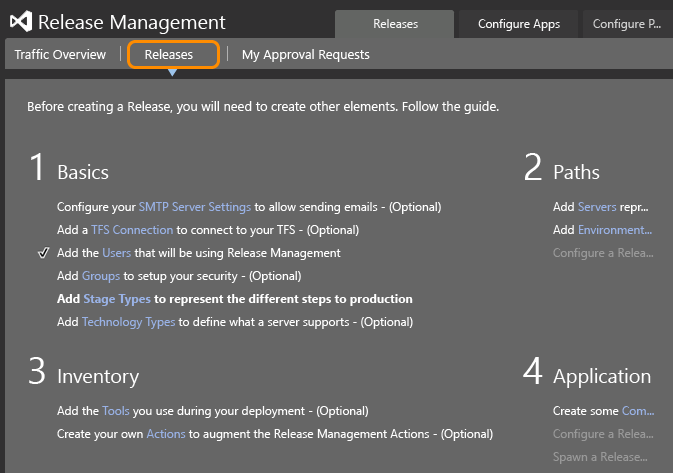Screen dimensions: 673x473
Task: Open the Environment... link under Paths
Action: [615, 230]
